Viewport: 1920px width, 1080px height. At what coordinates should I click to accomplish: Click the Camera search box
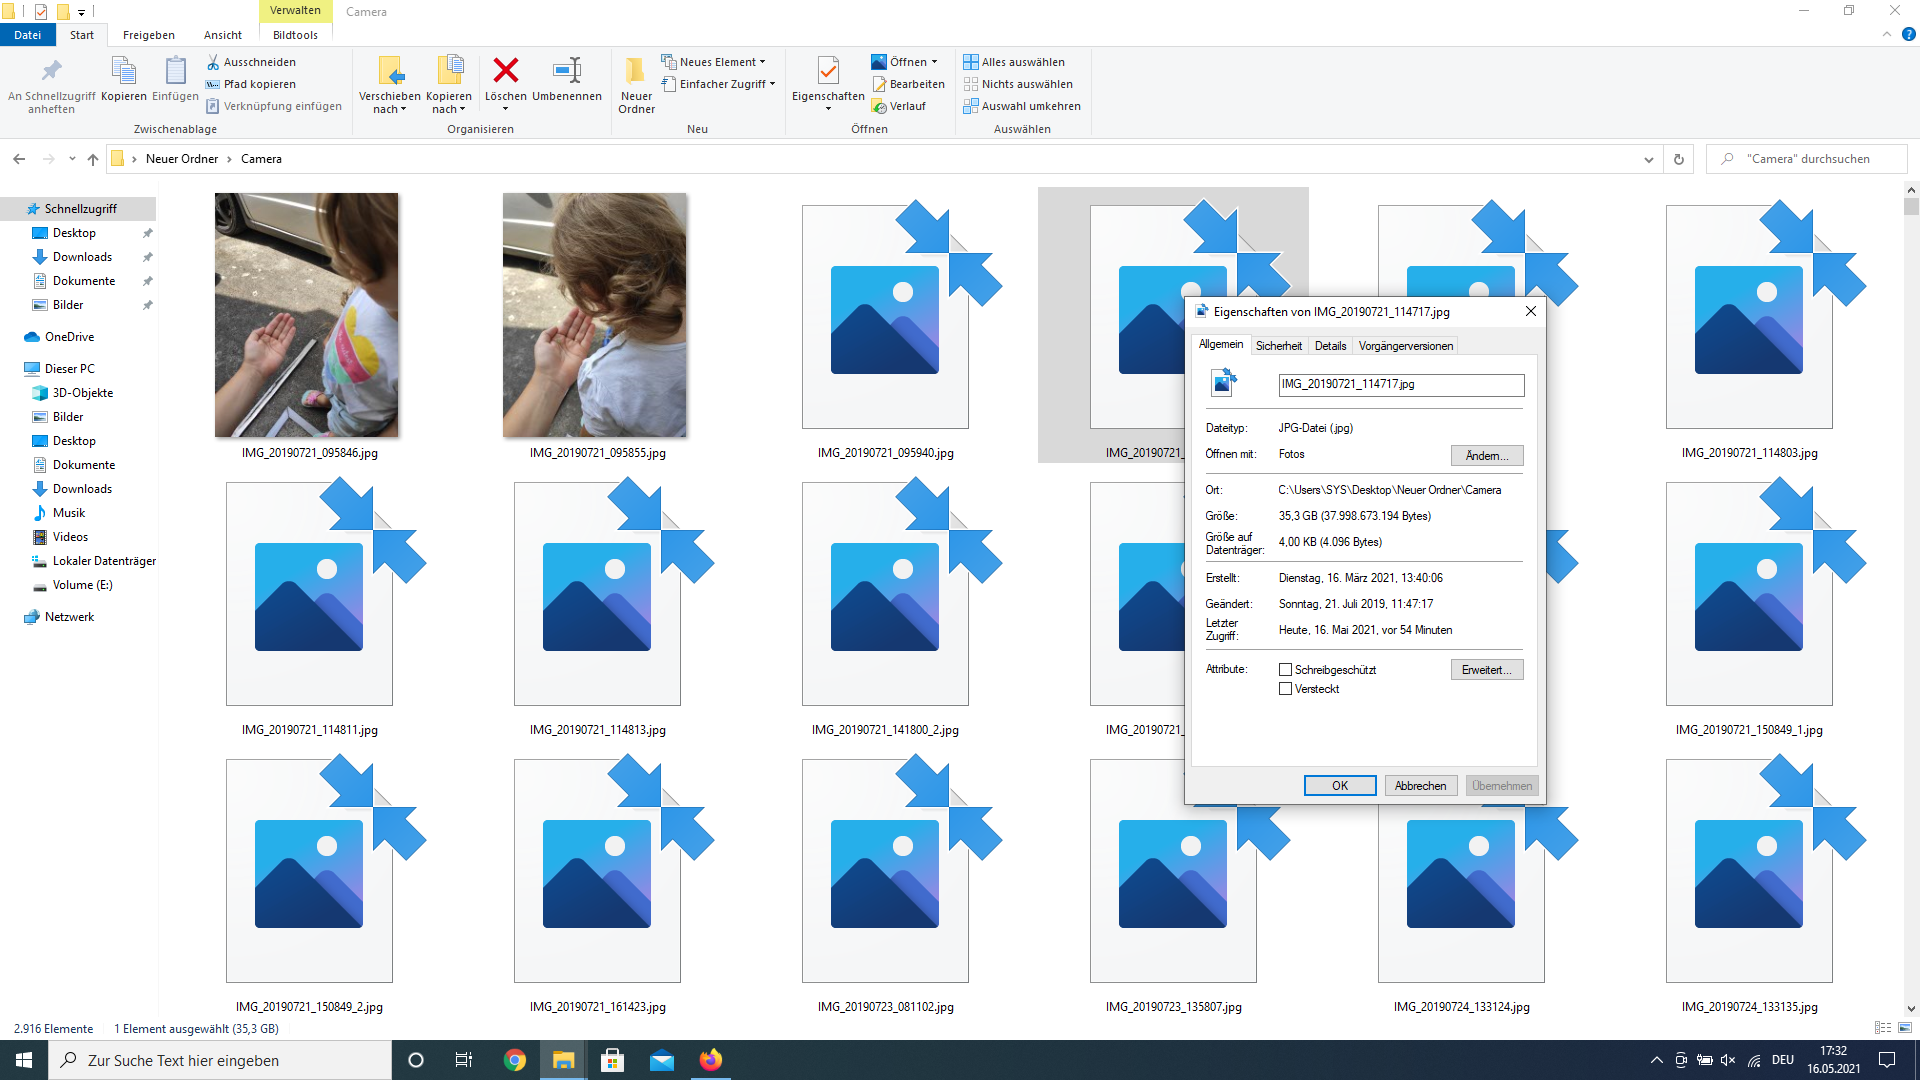(x=1807, y=159)
